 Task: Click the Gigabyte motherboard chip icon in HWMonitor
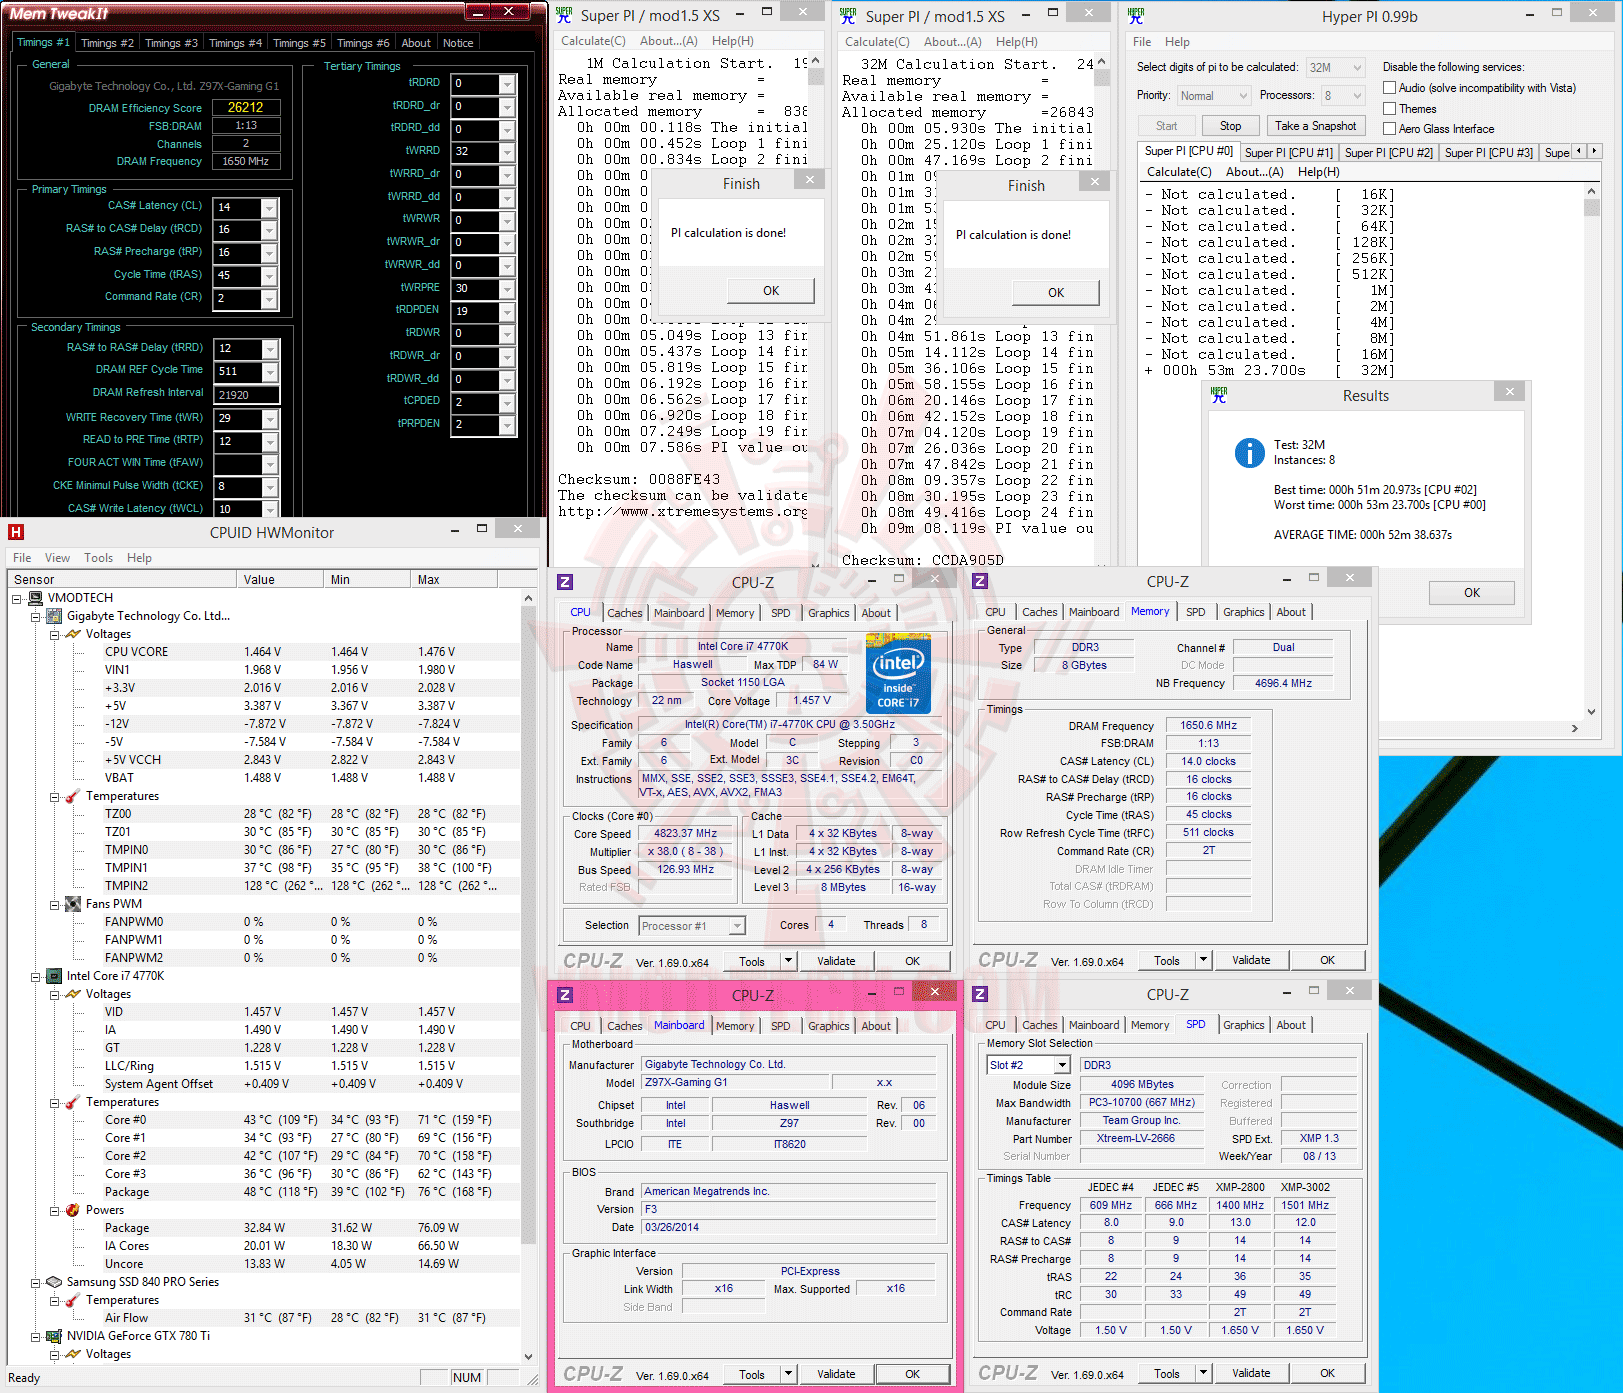pyautogui.click(x=55, y=616)
